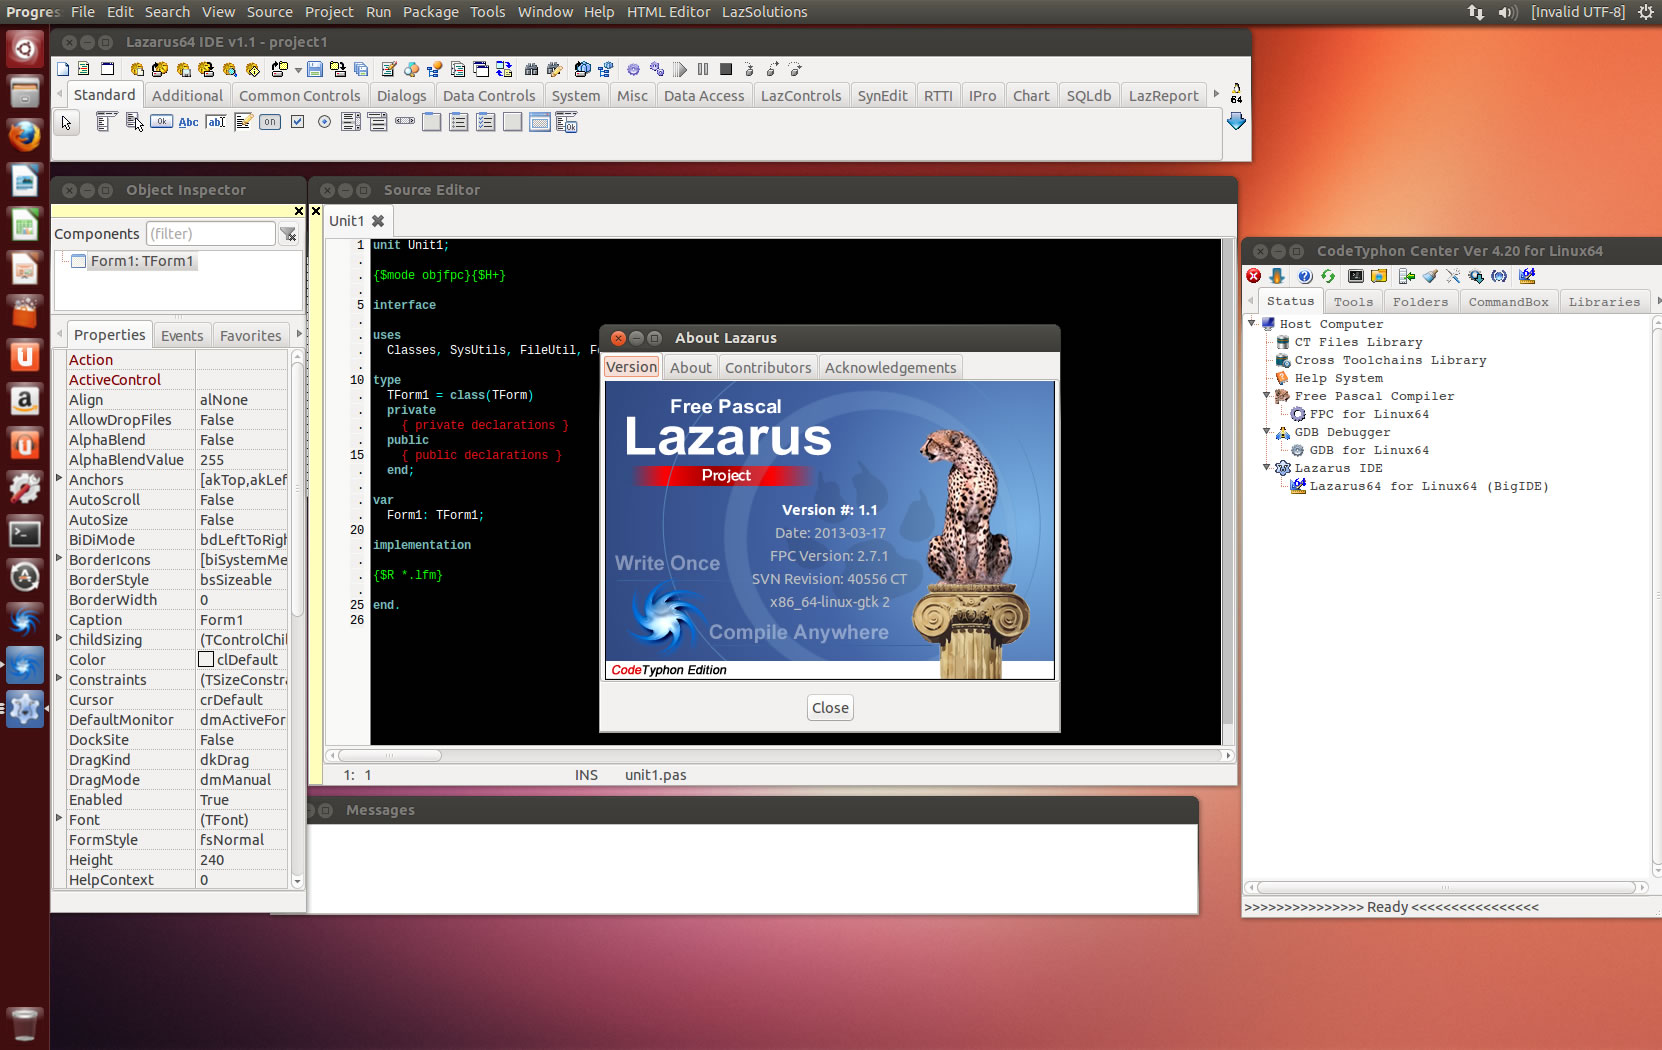Click the AlphaBlendValue value '255'
The height and width of the screenshot is (1050, 1662).
pos(241,460)
